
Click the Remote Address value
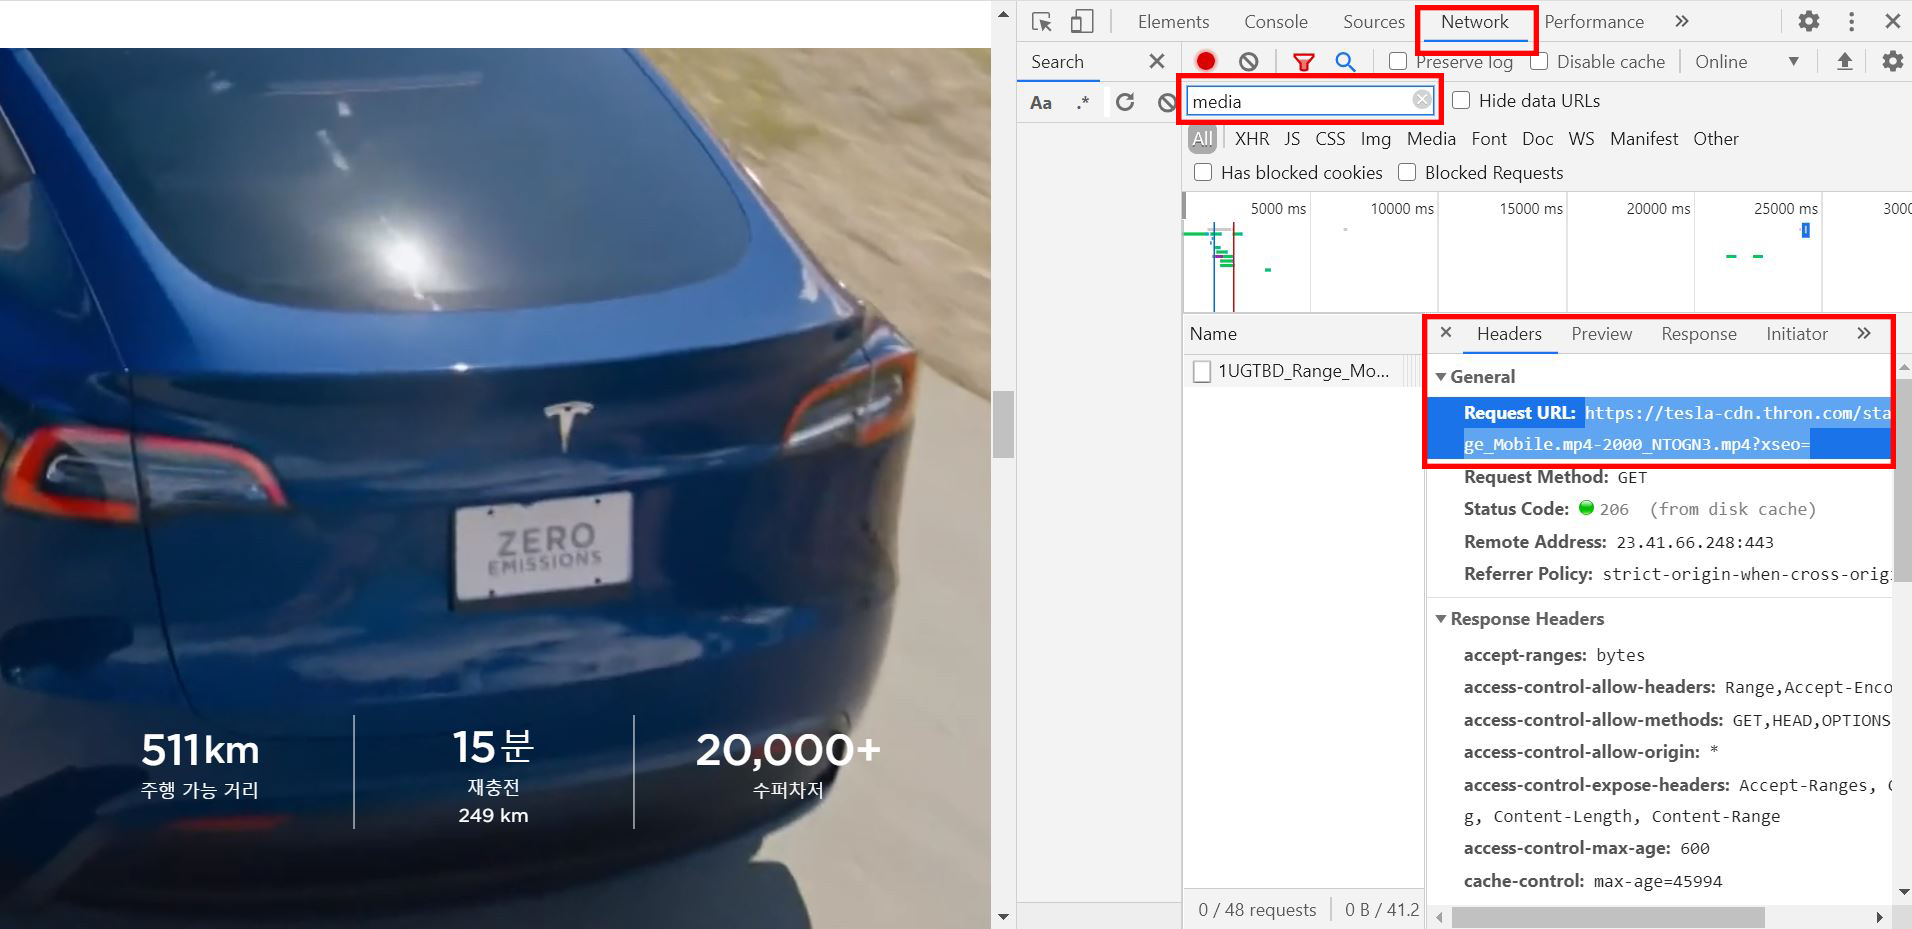coord(1695,542)
